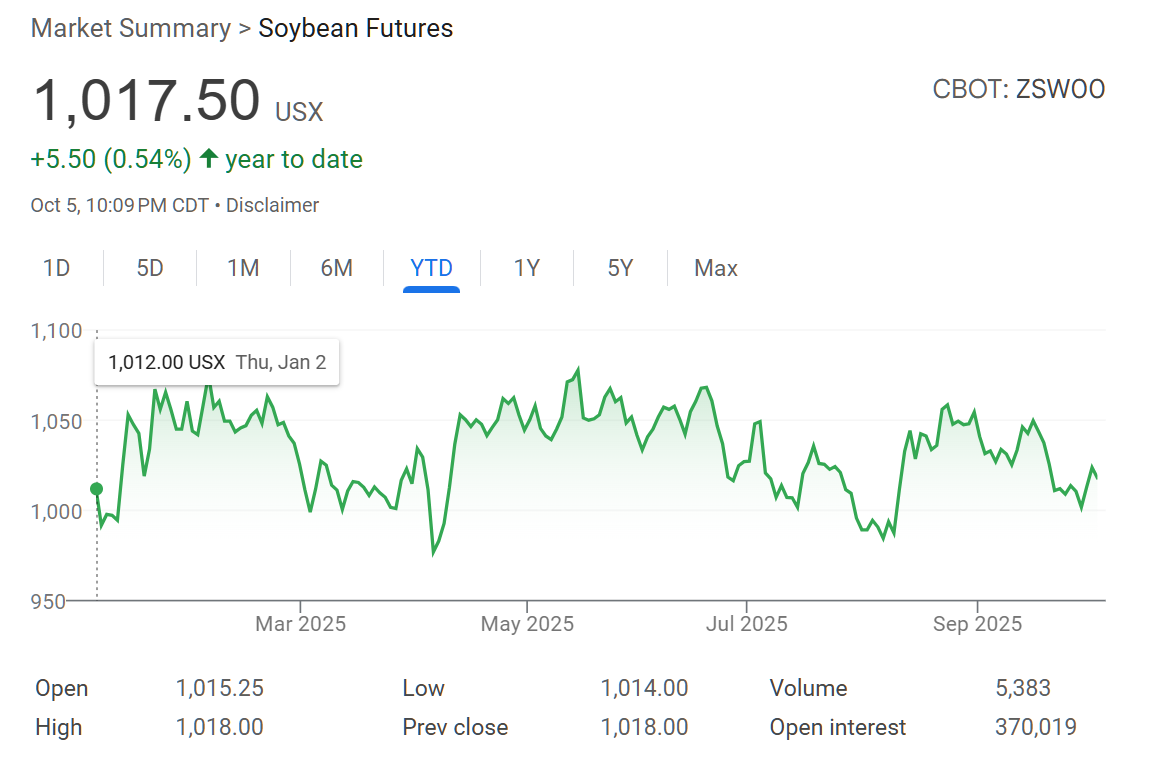Click the green data point marker
This screenshot has width=1168, height=757.
pyautogui.click(x=97, y=489)
